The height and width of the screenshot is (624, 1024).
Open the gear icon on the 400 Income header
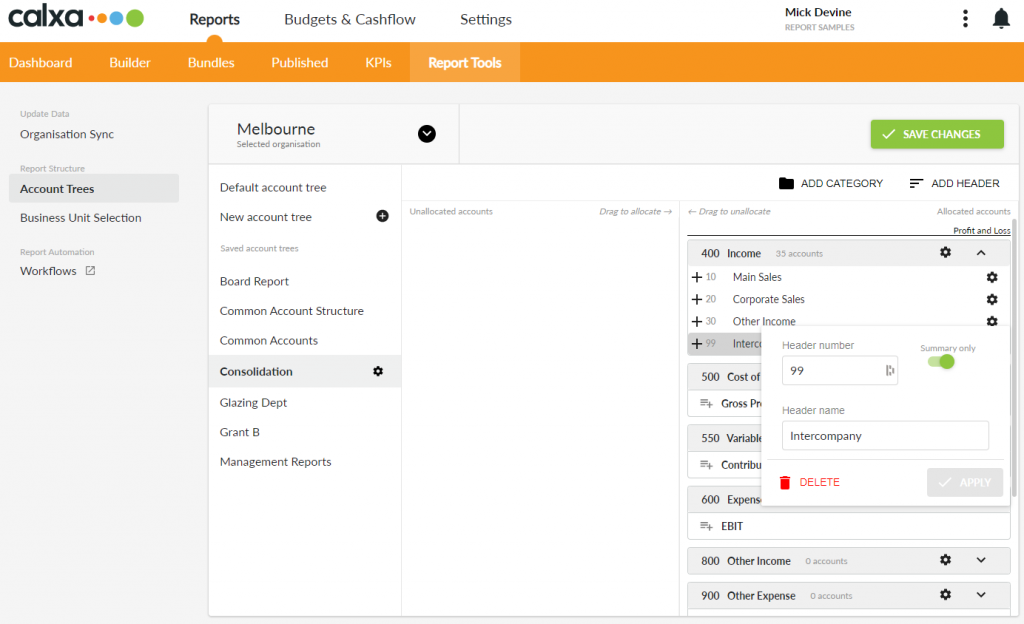(945, 253)
